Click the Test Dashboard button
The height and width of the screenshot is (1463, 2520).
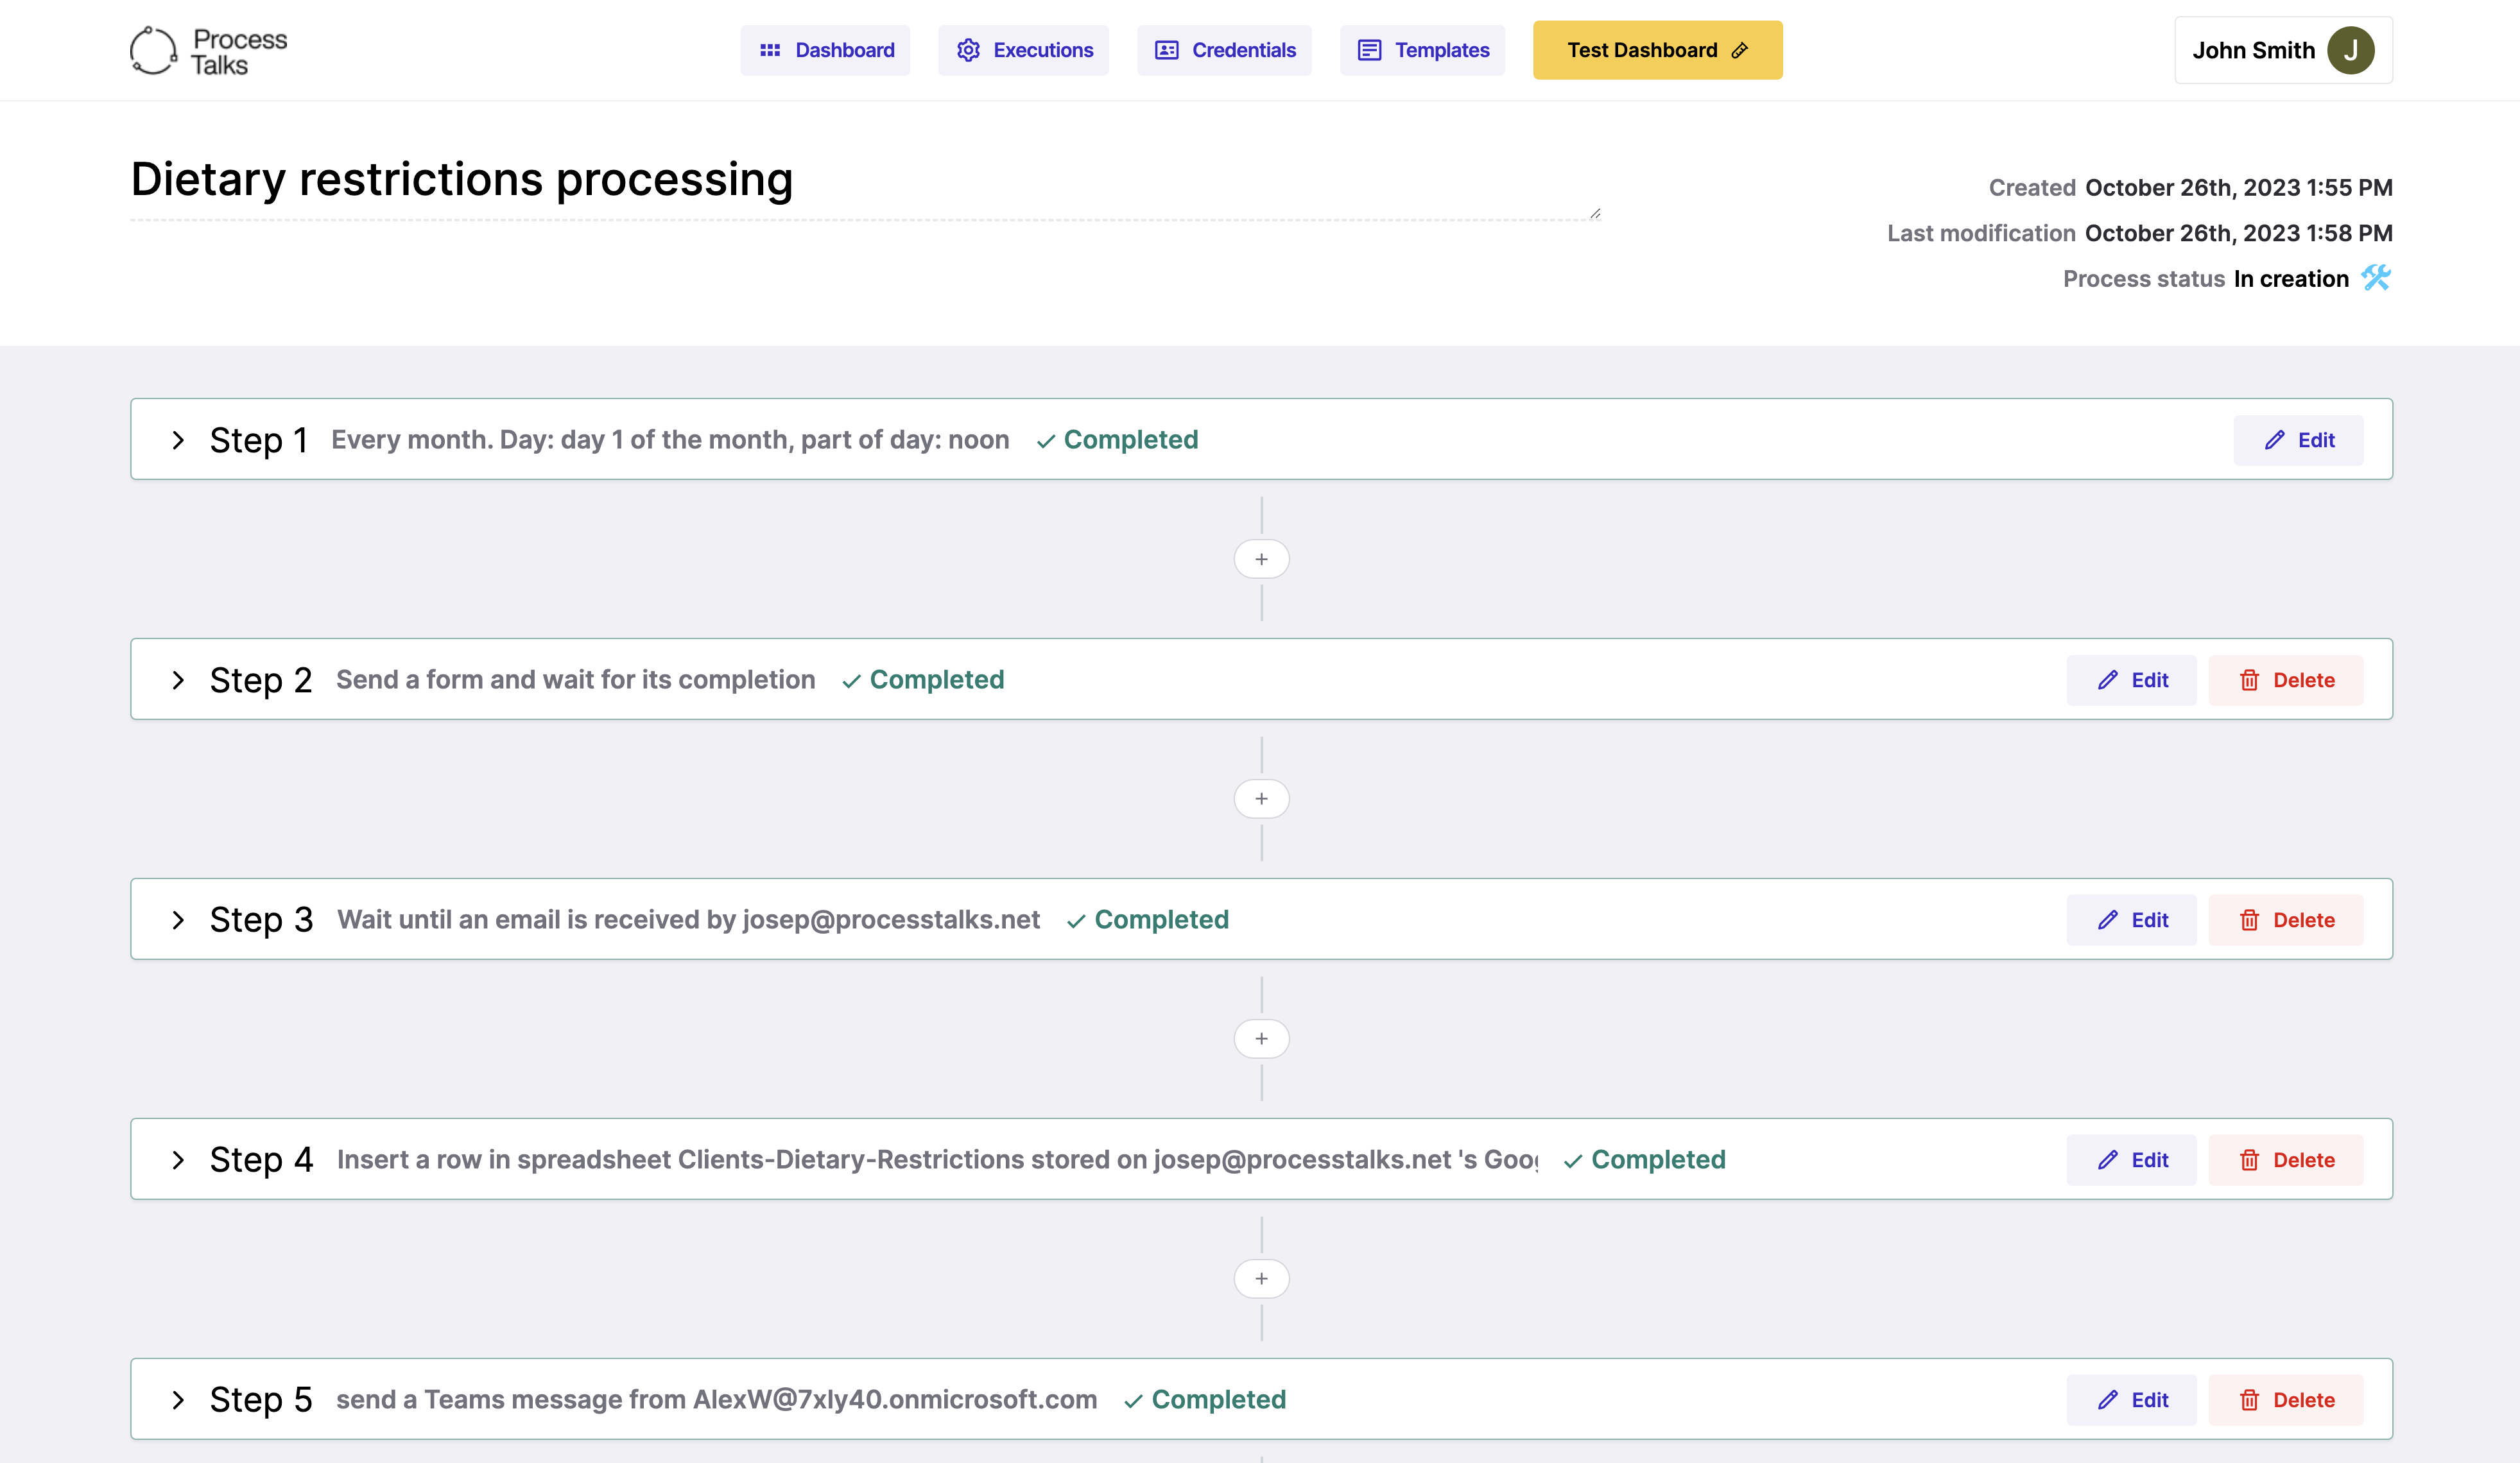coord(1657,50)
